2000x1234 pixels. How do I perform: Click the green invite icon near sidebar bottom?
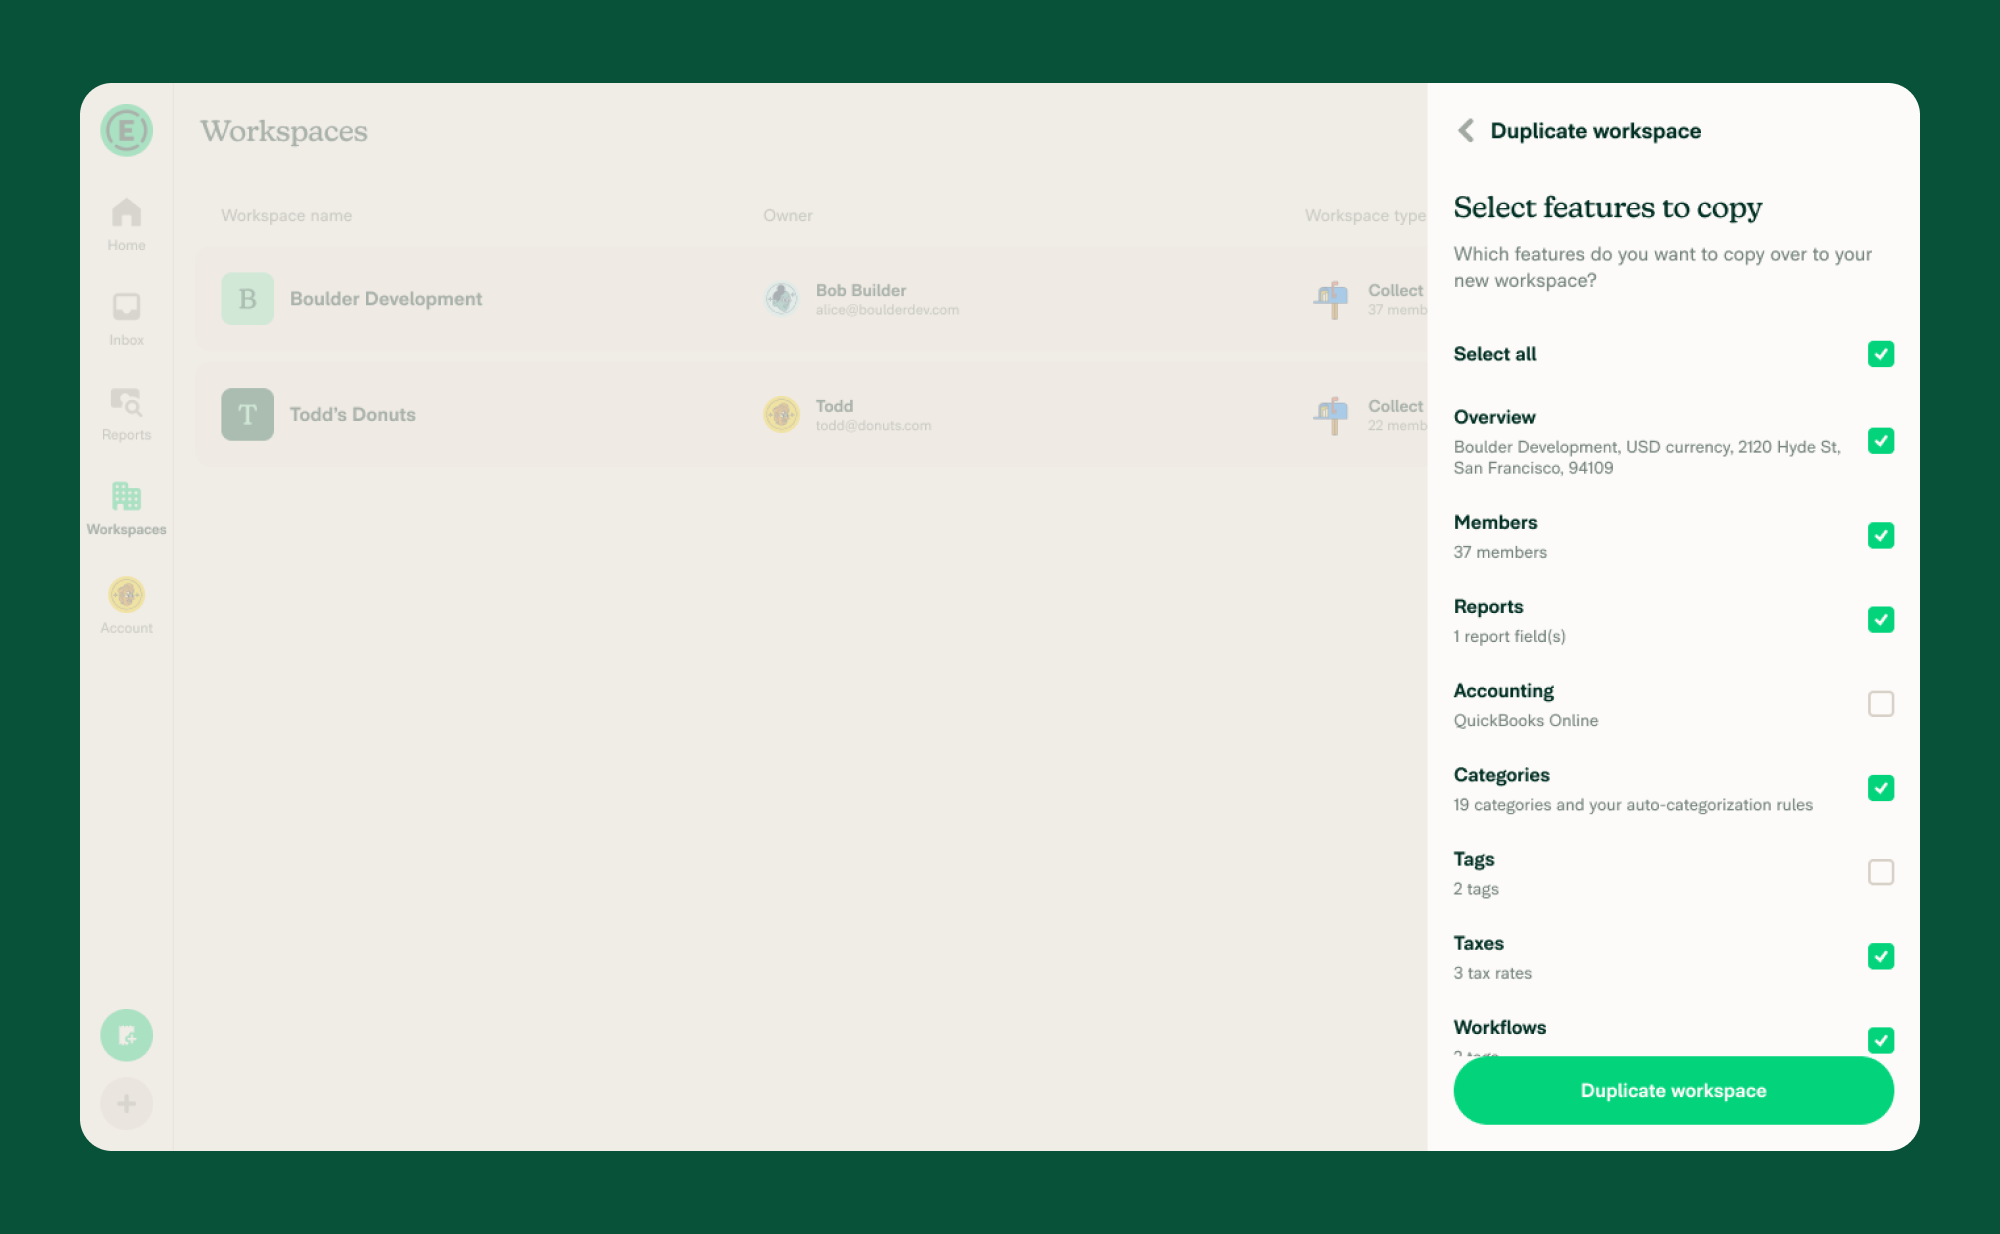coord(126,1036)
